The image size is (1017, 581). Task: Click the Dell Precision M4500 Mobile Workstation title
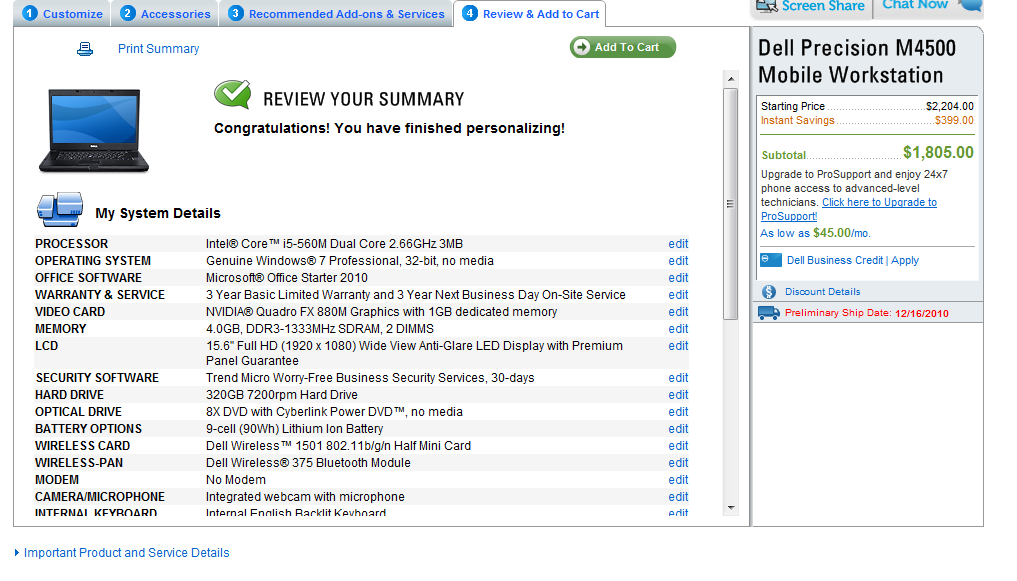[857, 62]
